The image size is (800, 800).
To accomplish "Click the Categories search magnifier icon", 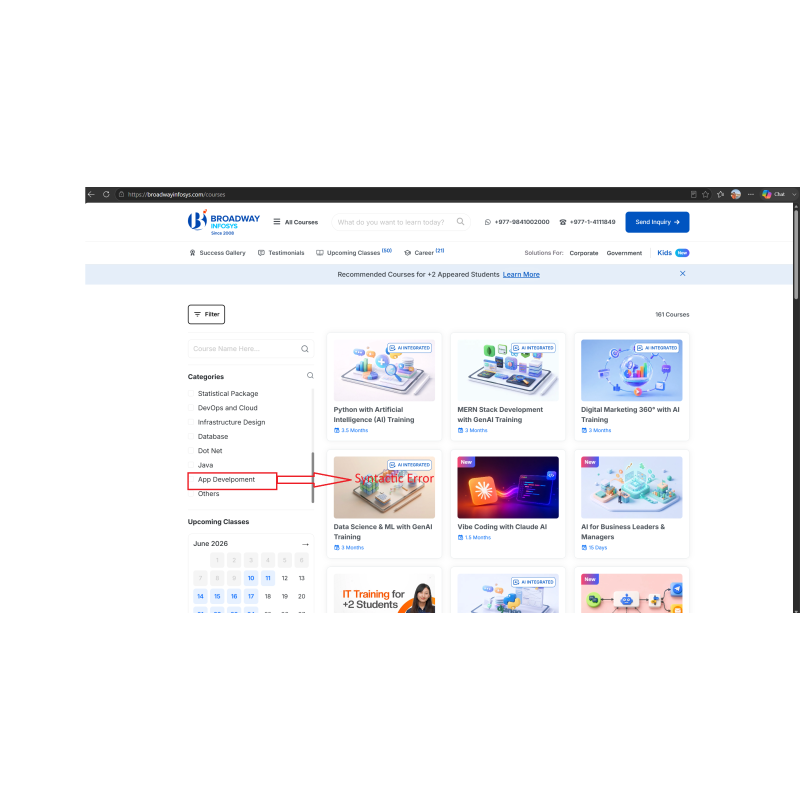I will pyautogui.click(x=310, y=376).
